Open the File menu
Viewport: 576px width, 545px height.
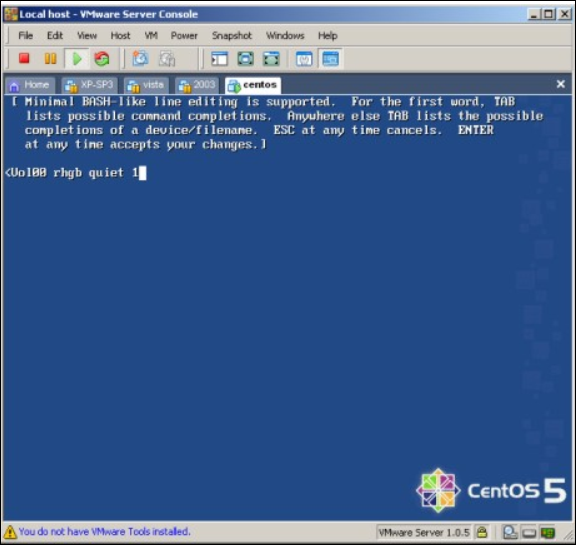point(25,36)
